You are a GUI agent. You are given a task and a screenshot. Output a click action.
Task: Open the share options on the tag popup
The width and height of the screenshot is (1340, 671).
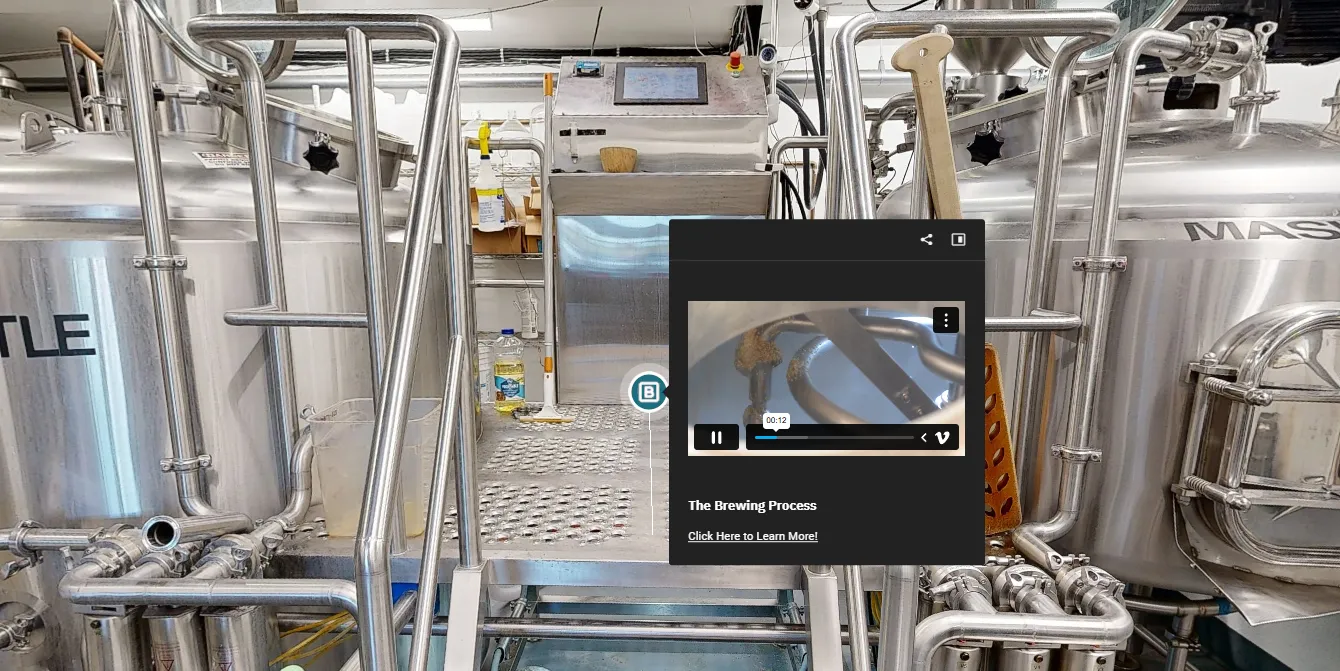point(925,239)
